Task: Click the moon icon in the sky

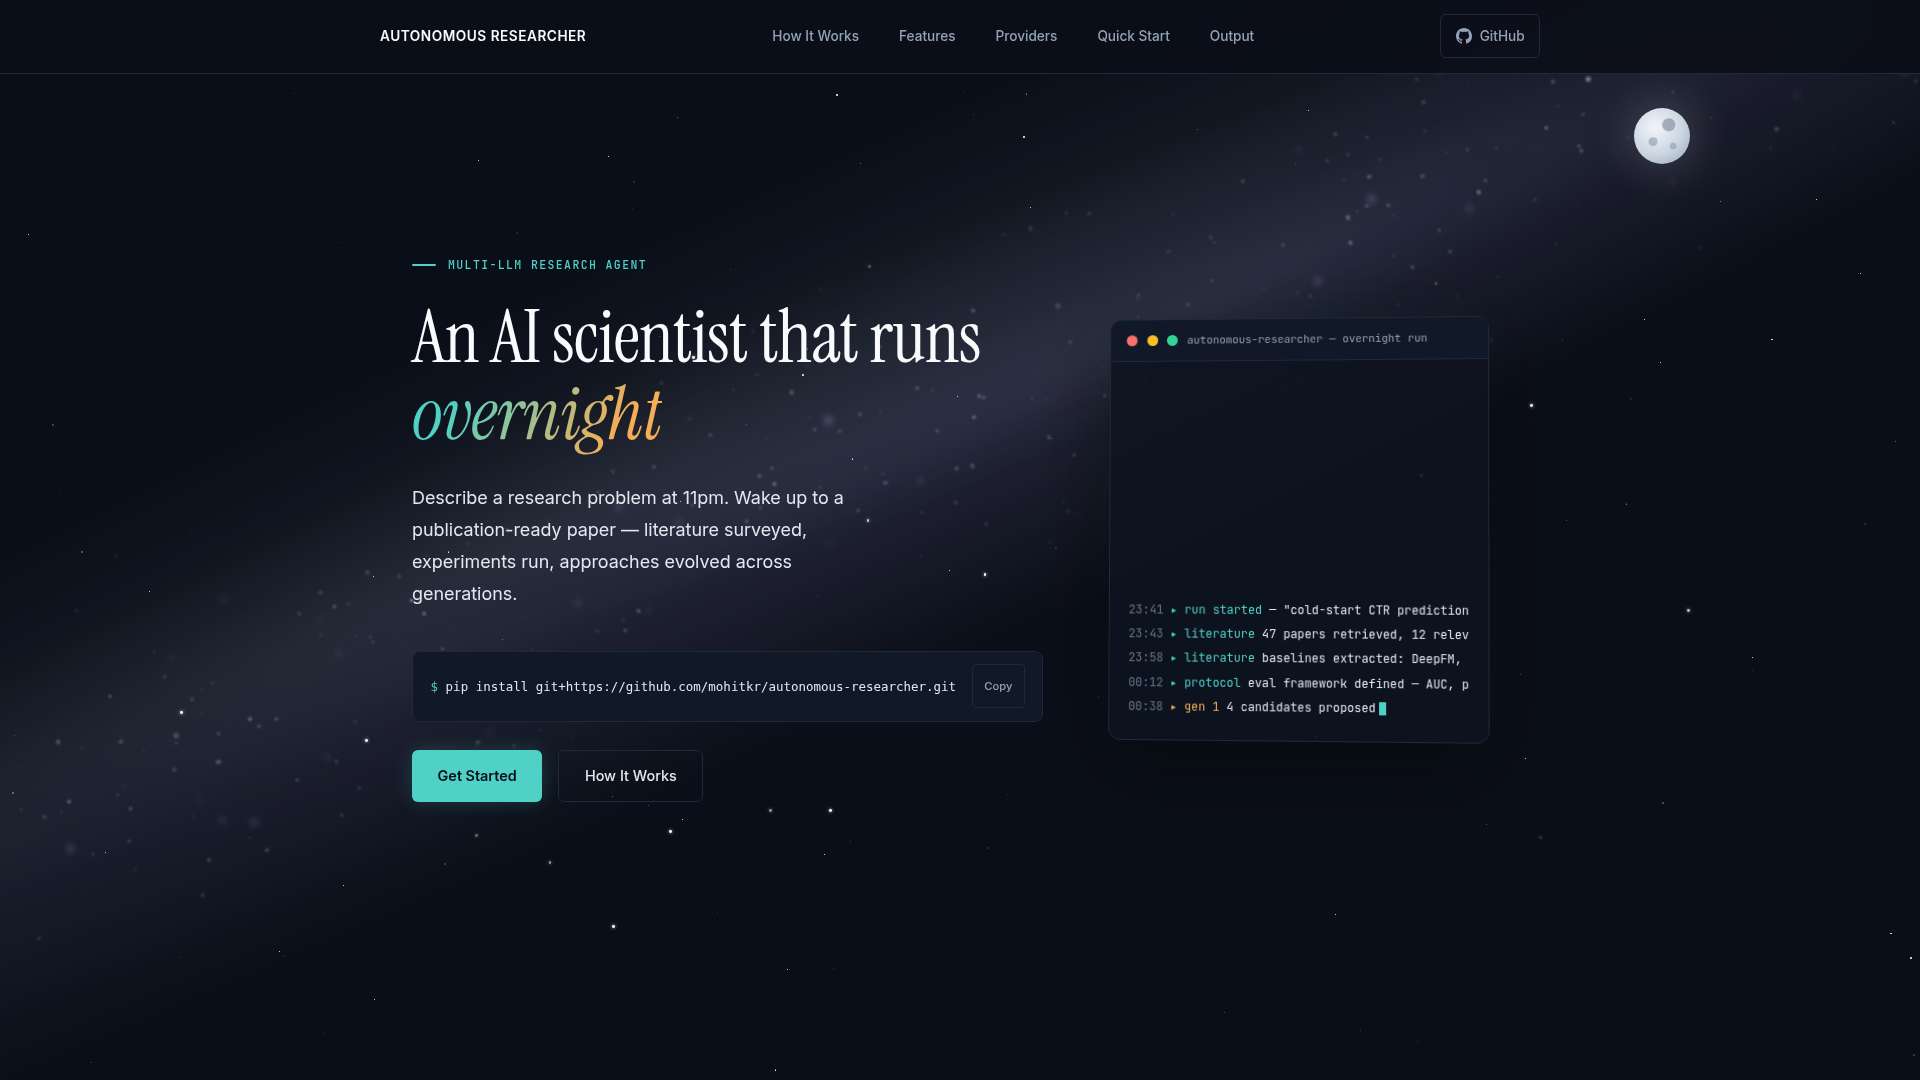Action: click(1662, 136)
